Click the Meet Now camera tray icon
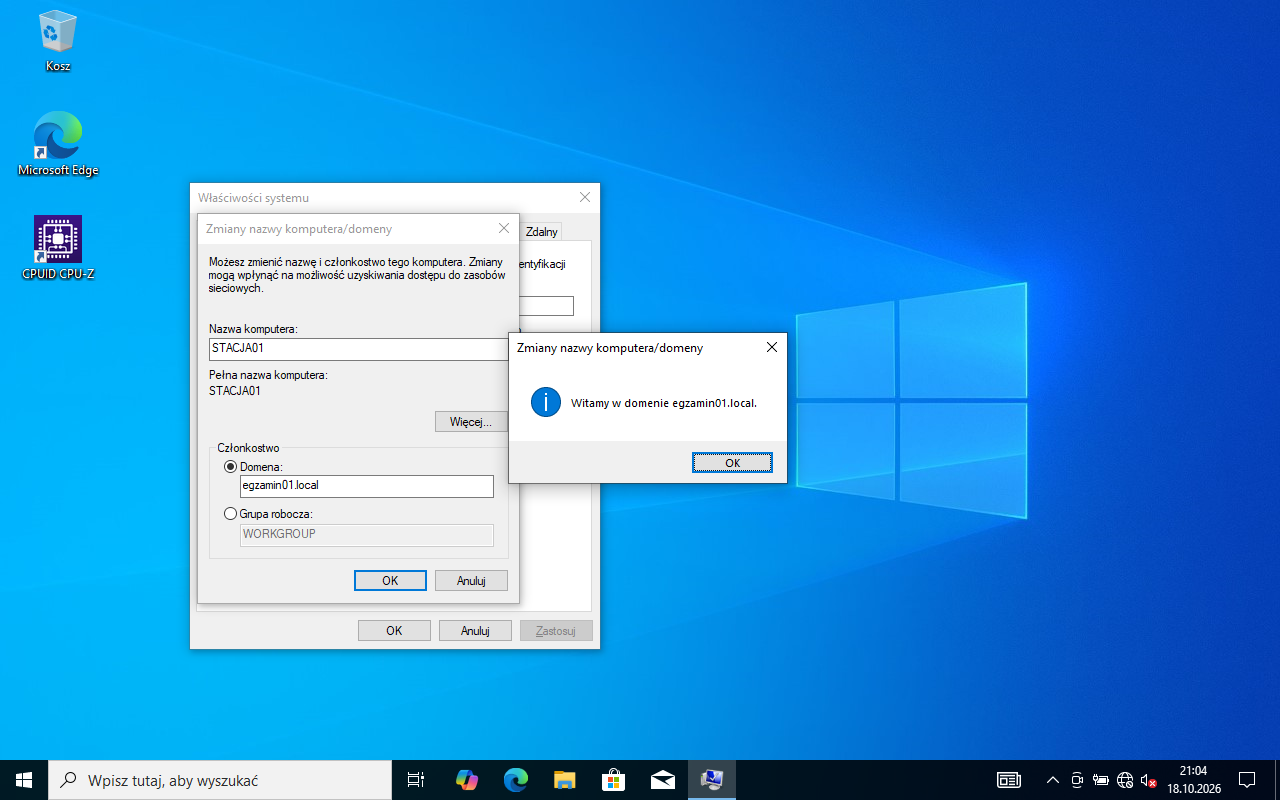 point(1077,780)
